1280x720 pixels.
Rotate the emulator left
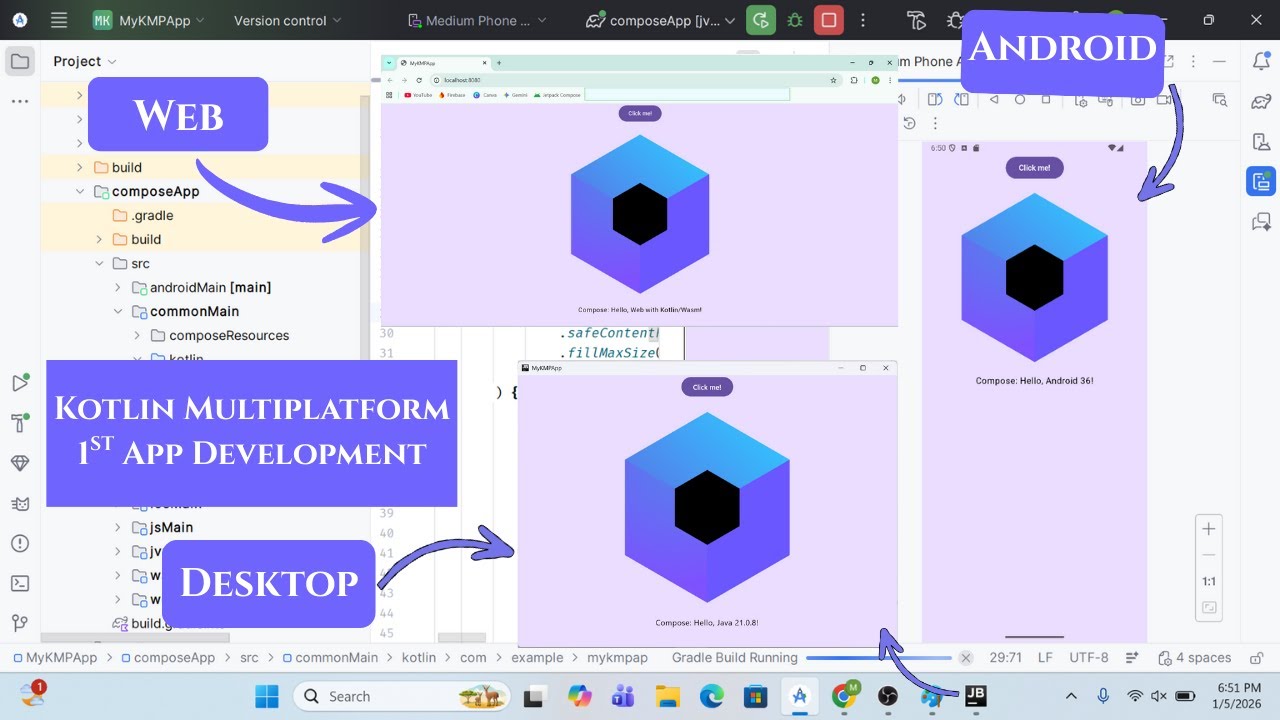[935, 100]
